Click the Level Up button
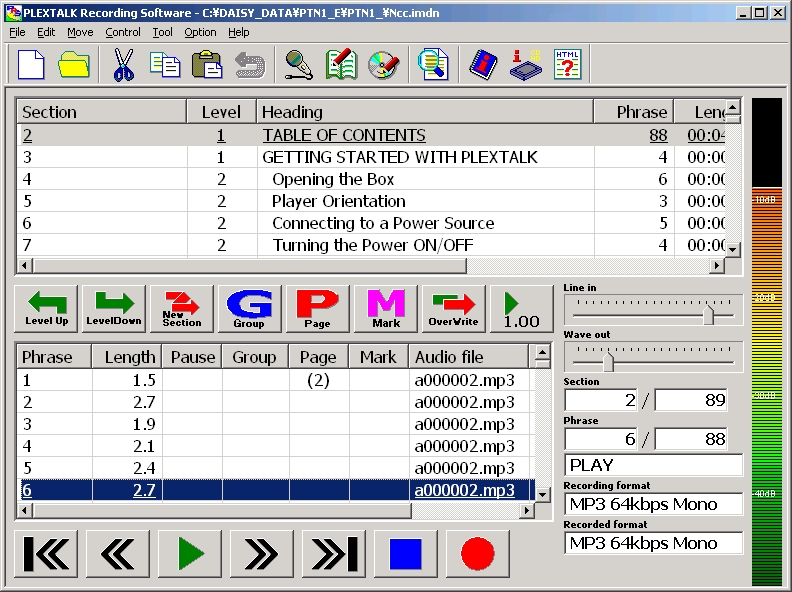The width and height of the screenshot is (792, 592). pyautogui.click(x=46, y=308)
